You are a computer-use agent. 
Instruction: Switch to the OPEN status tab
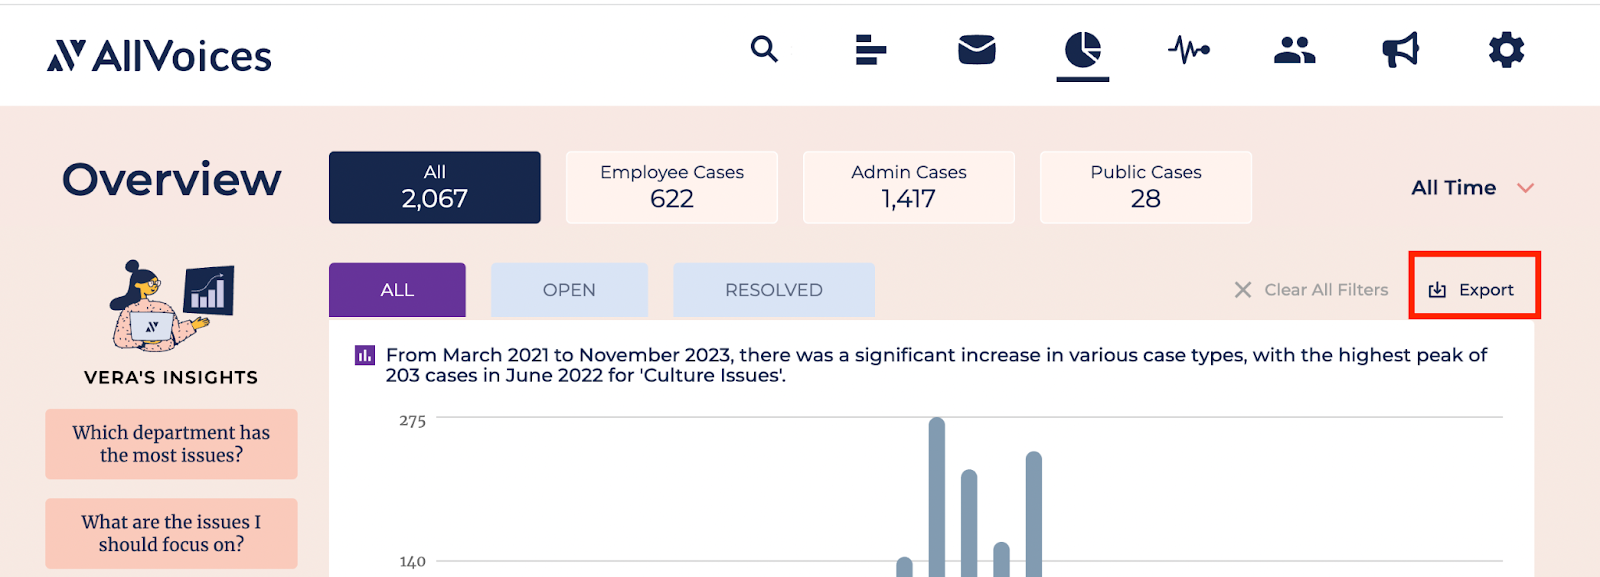point(569,290)
